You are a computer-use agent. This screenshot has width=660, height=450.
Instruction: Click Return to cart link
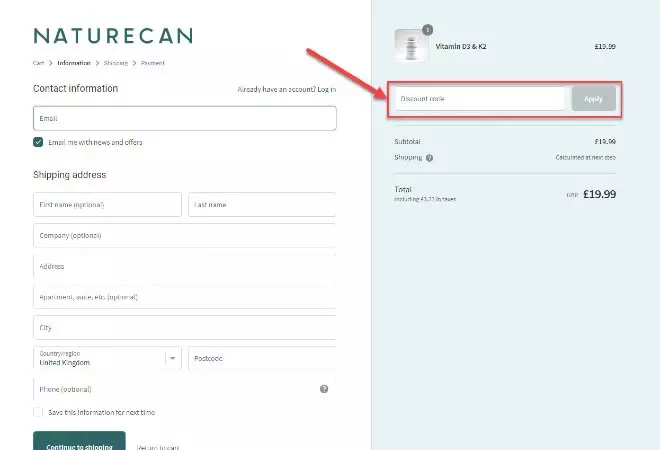pyautogui.click(x=158, y=447)
